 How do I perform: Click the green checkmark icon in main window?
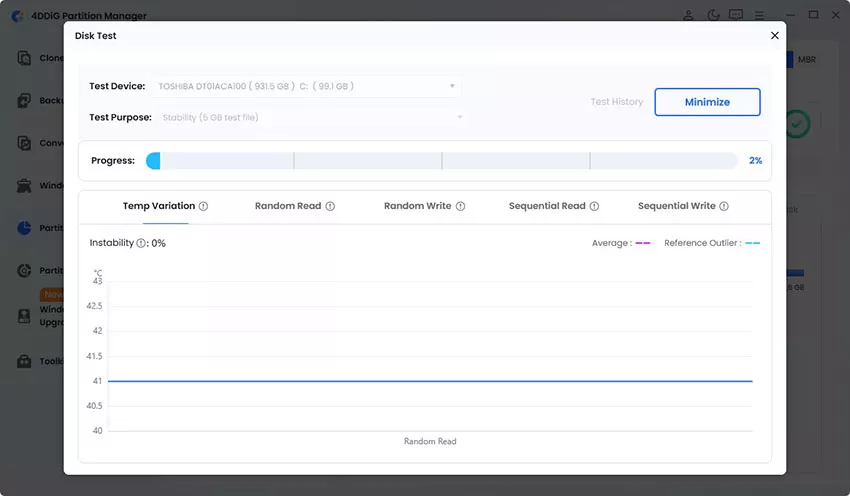point(797,124)
